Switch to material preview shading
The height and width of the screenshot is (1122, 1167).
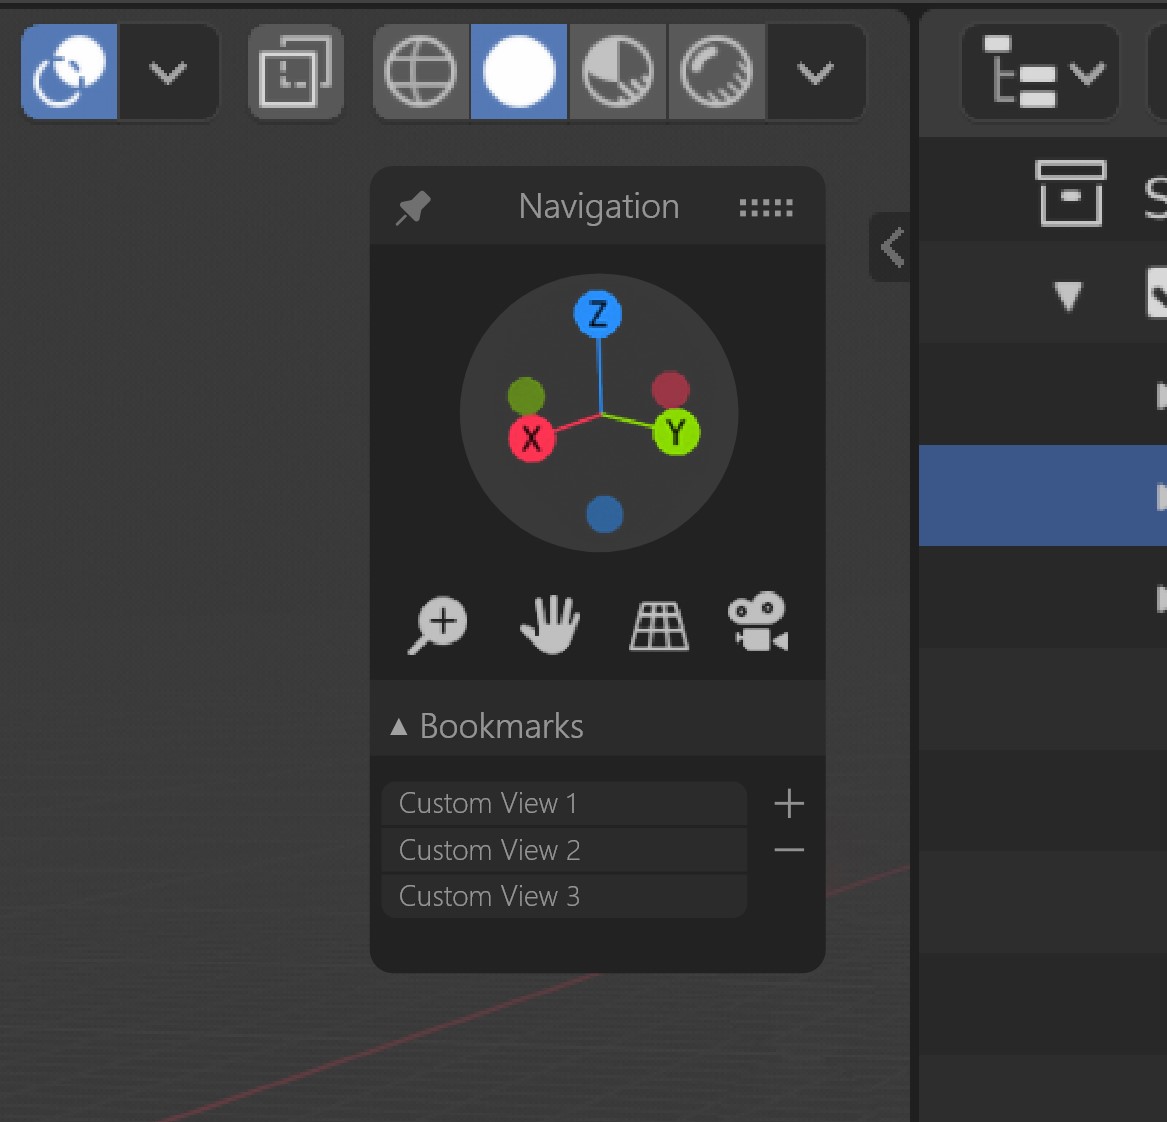618,71
